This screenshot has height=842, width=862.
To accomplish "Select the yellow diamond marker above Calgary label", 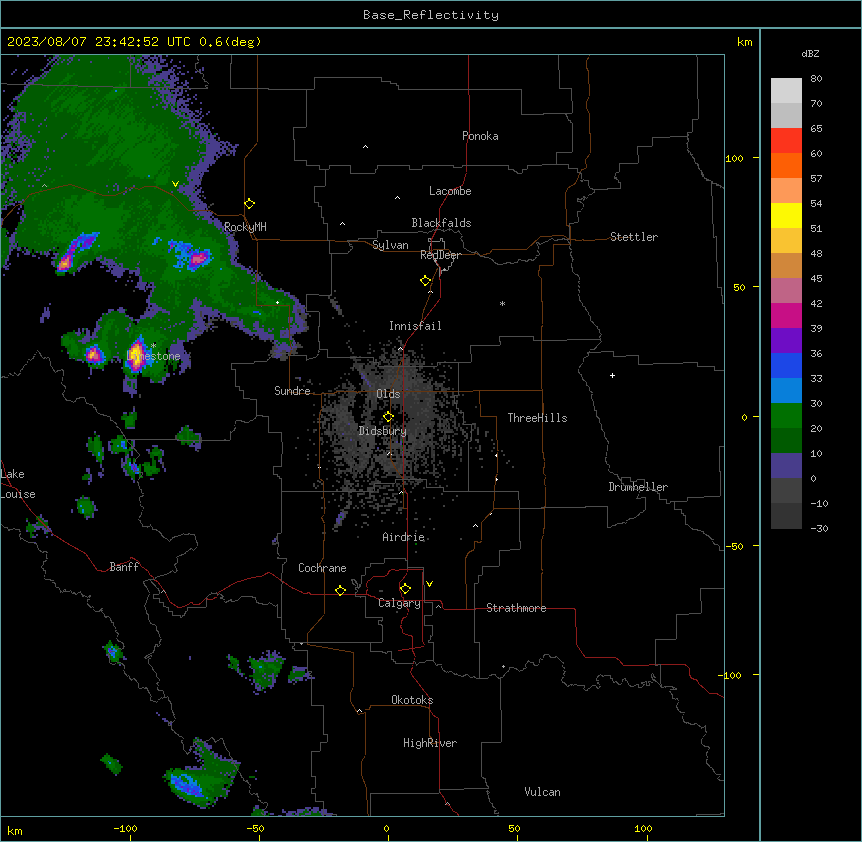I will click(x=406, y=589).
